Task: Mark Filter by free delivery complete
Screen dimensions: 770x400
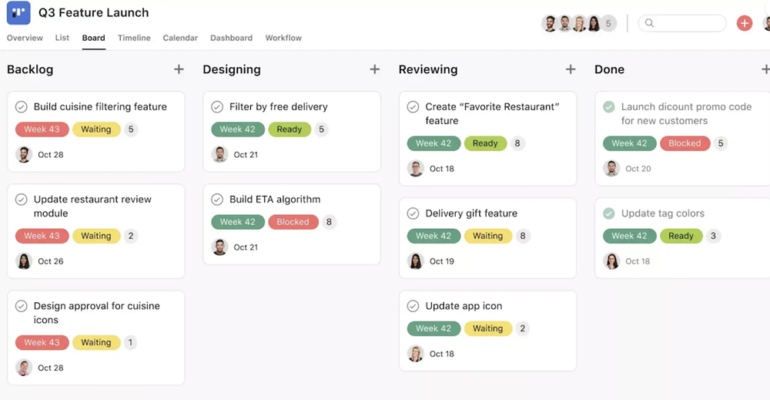Action: tap(217, 107)
